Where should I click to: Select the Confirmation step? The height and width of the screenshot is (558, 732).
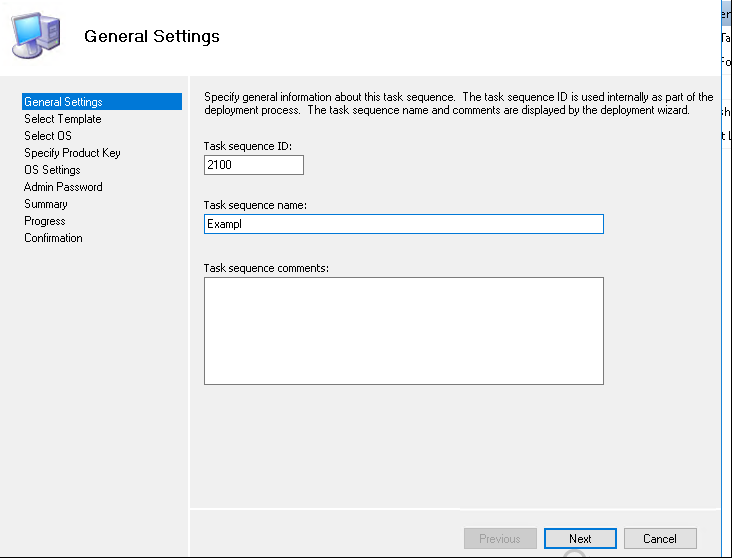coord(53,238)
